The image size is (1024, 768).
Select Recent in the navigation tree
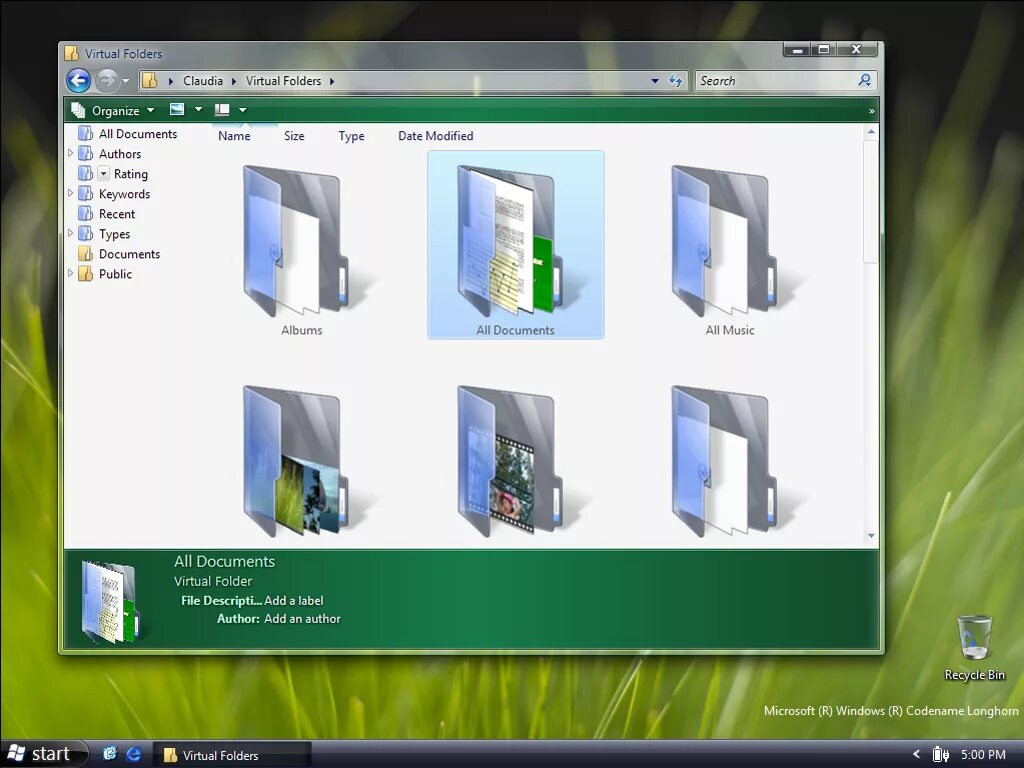click(117, 214)
